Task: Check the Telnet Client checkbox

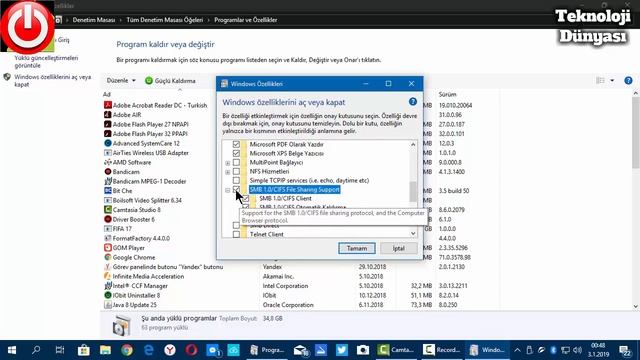Action: click(x=236, y=234)
